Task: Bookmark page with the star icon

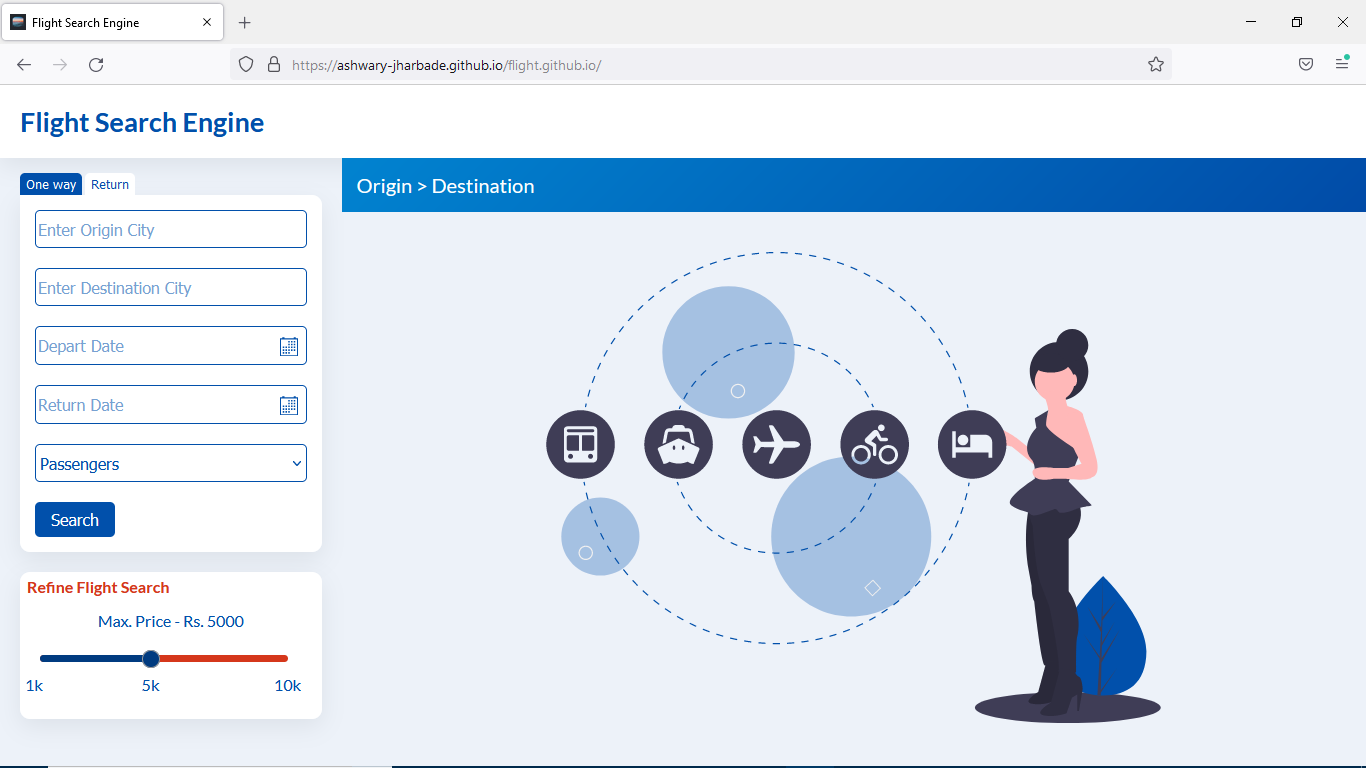Action: pyautogui.click(x=1156, y=64)
